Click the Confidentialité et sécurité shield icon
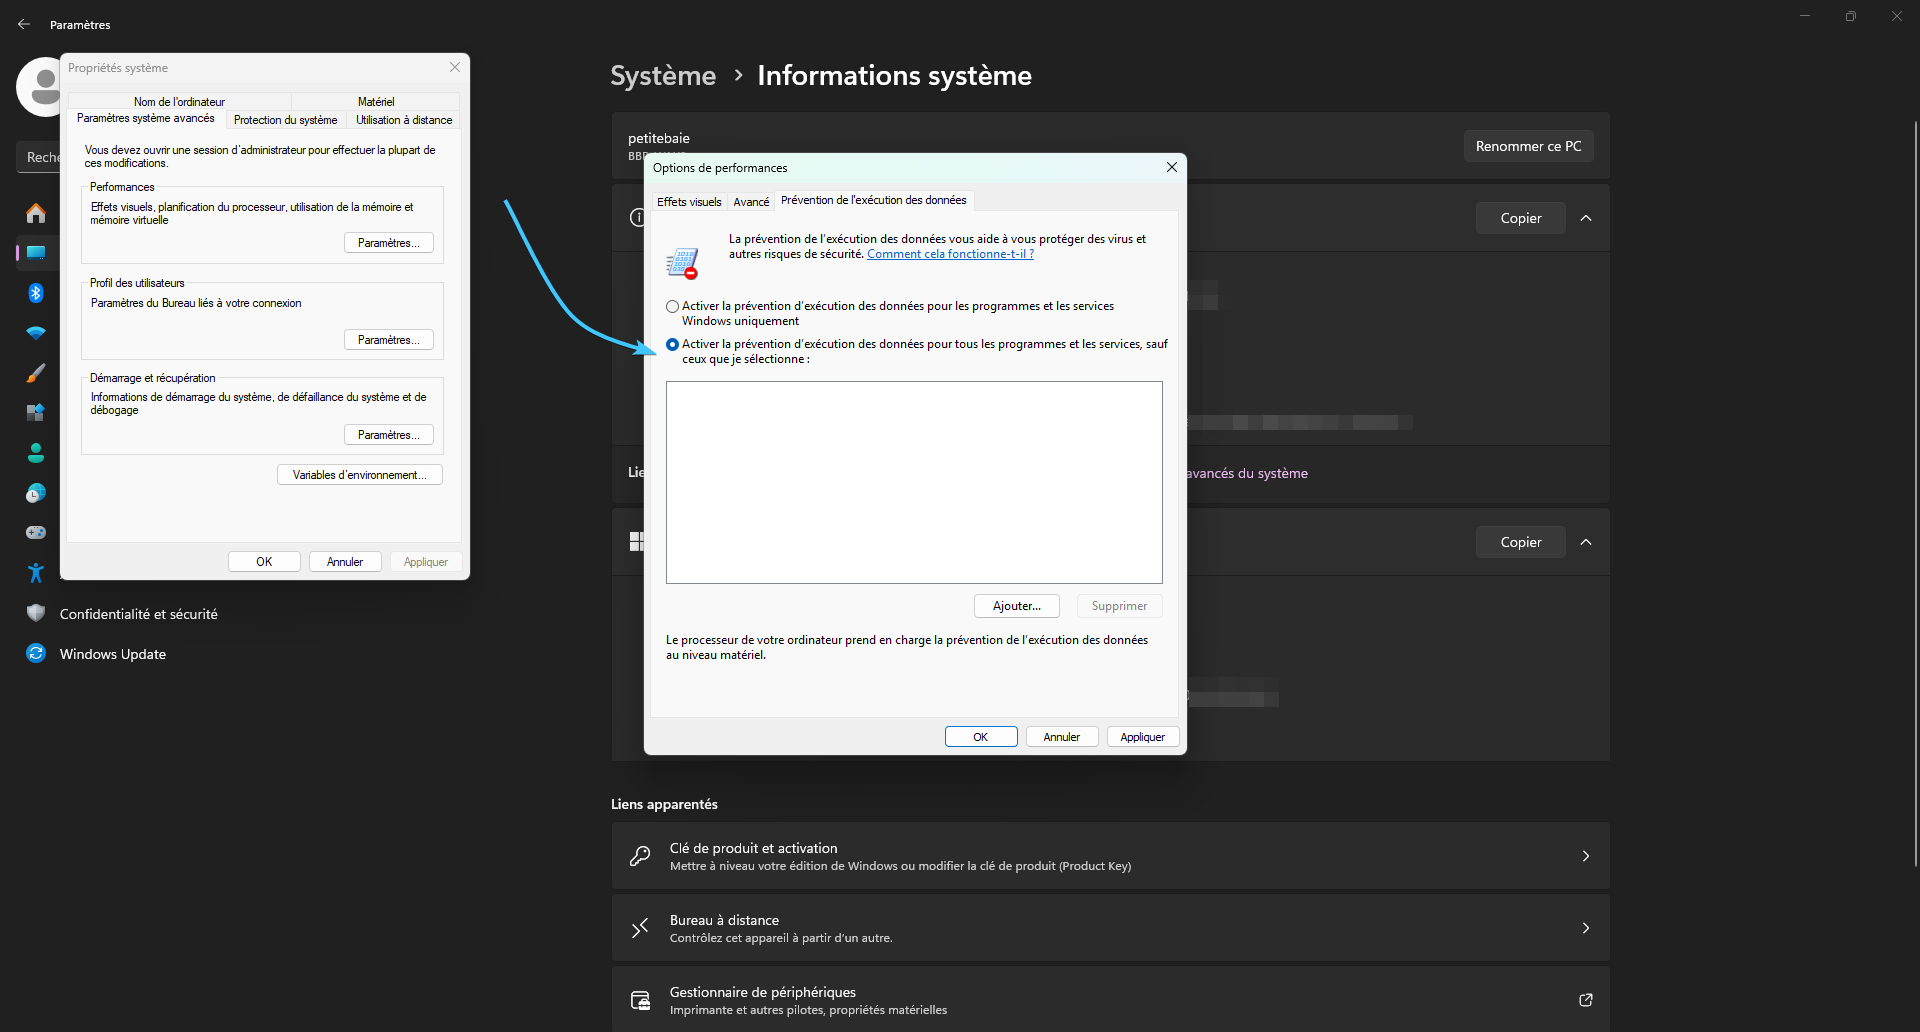Viewport: 1920px width, 1032px height. point(36,613)
